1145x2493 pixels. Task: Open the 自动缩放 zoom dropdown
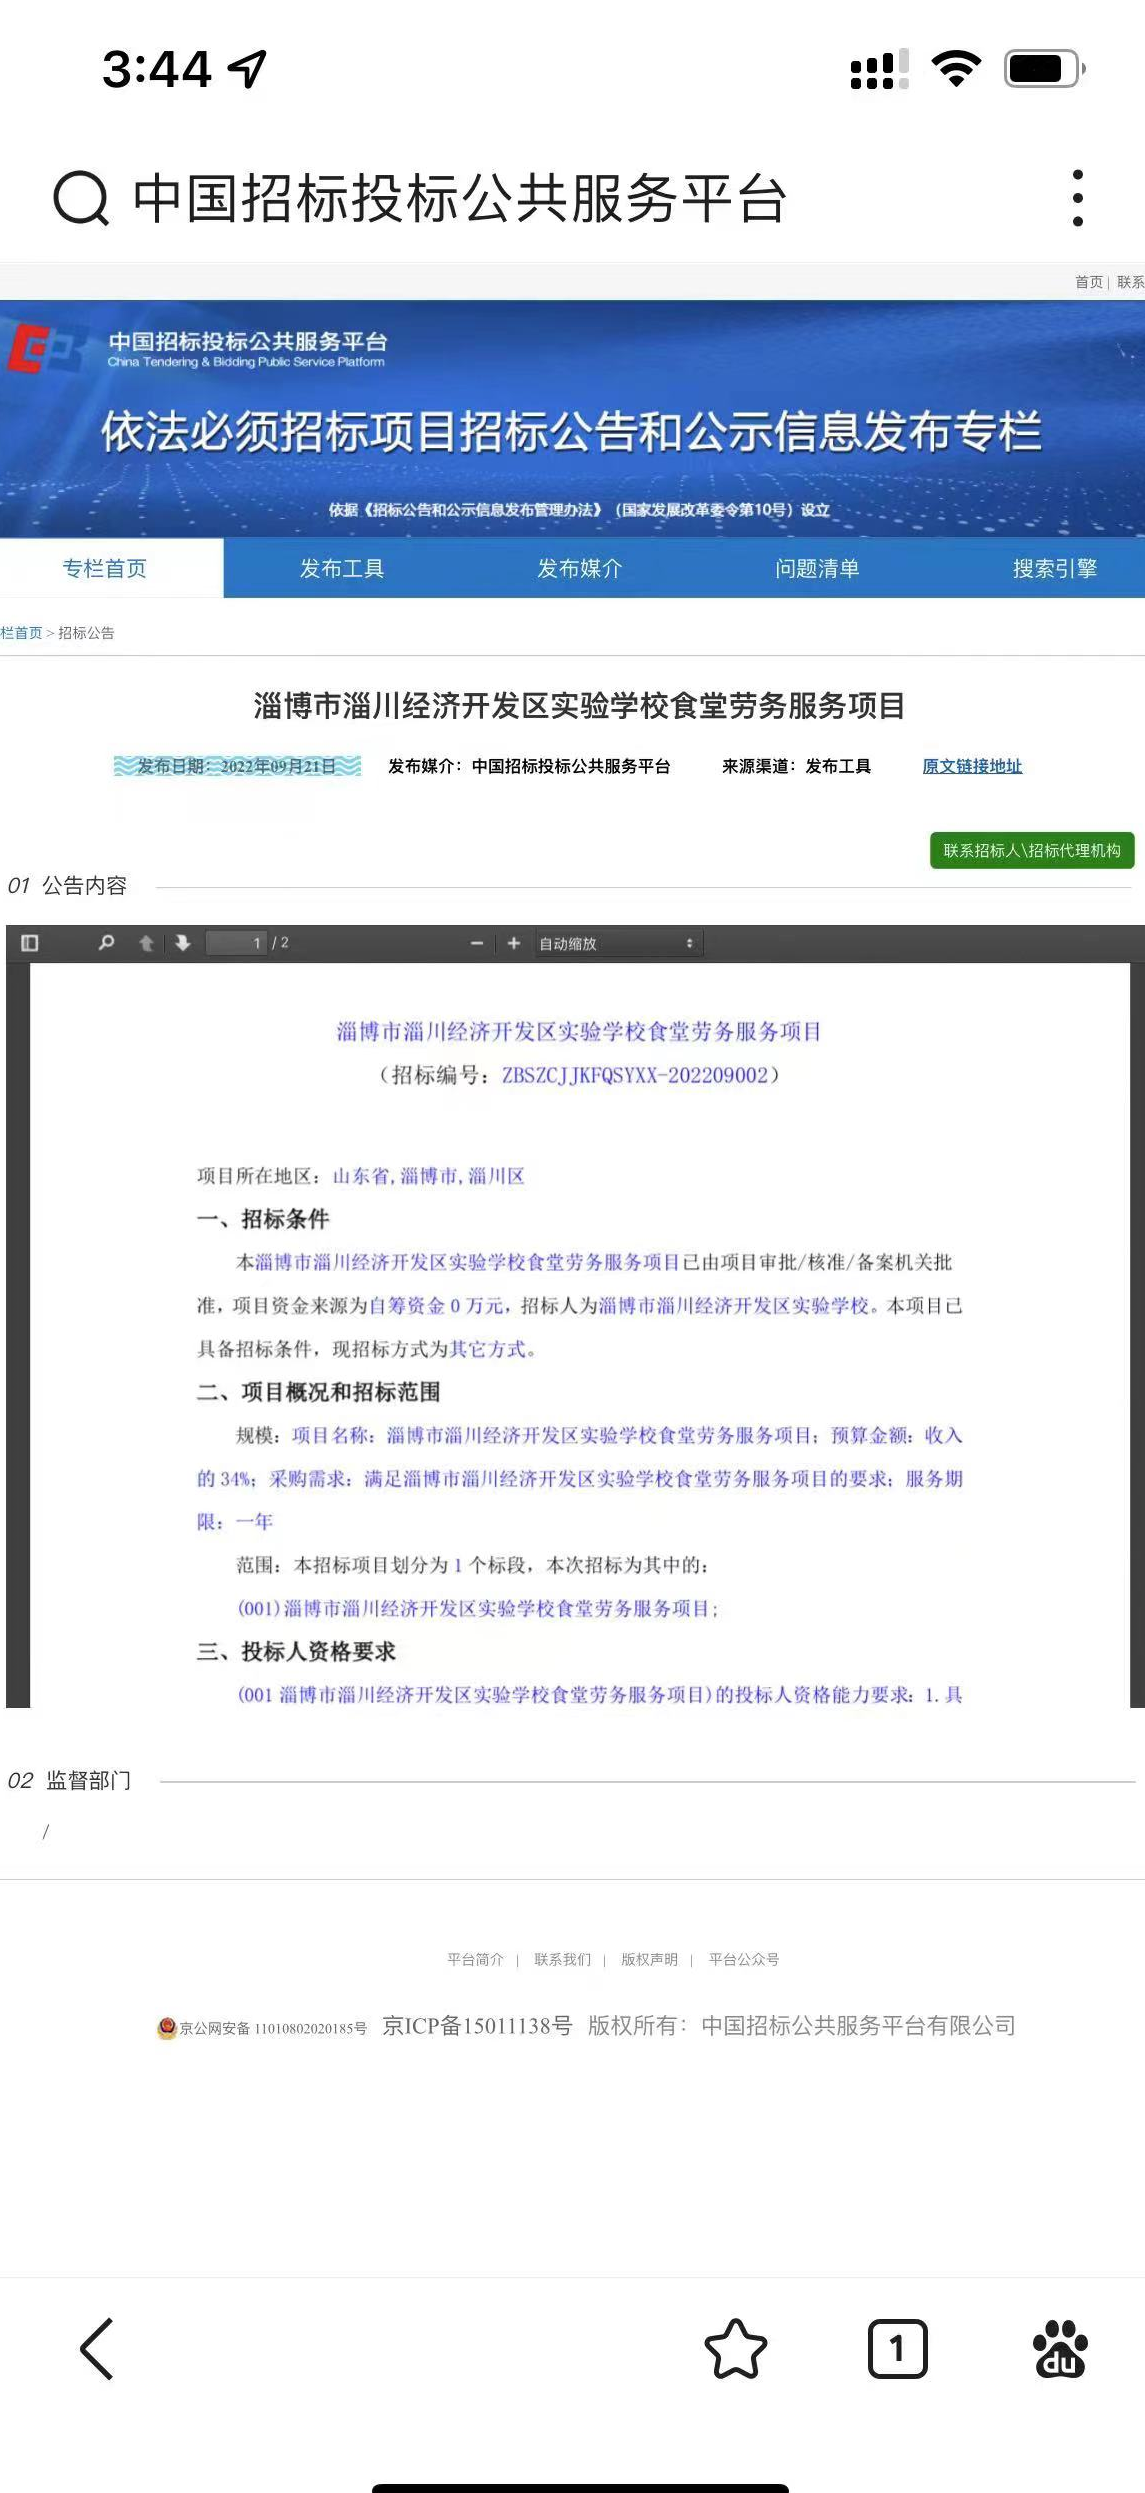[617, 943]
